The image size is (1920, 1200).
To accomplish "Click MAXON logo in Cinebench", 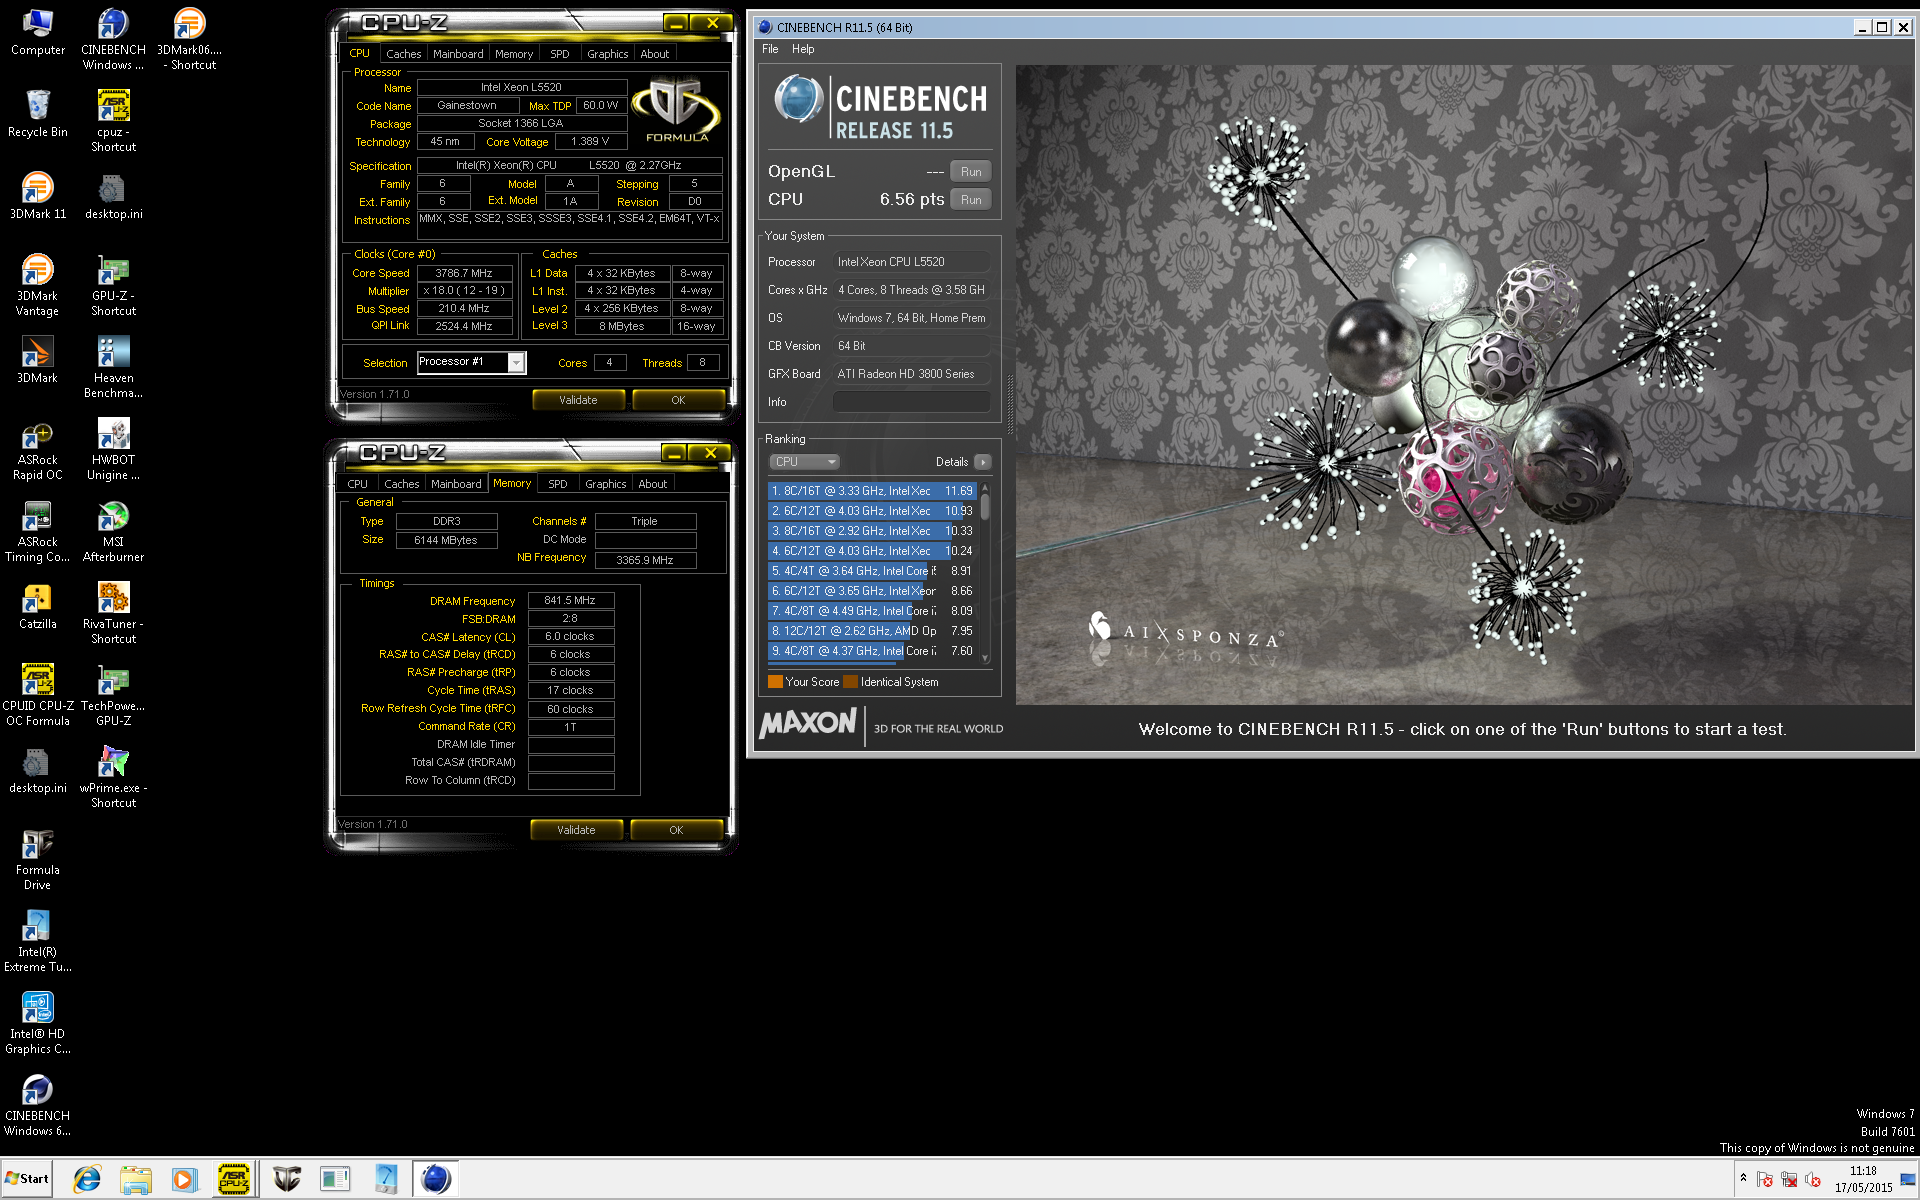I will point(808,724).
